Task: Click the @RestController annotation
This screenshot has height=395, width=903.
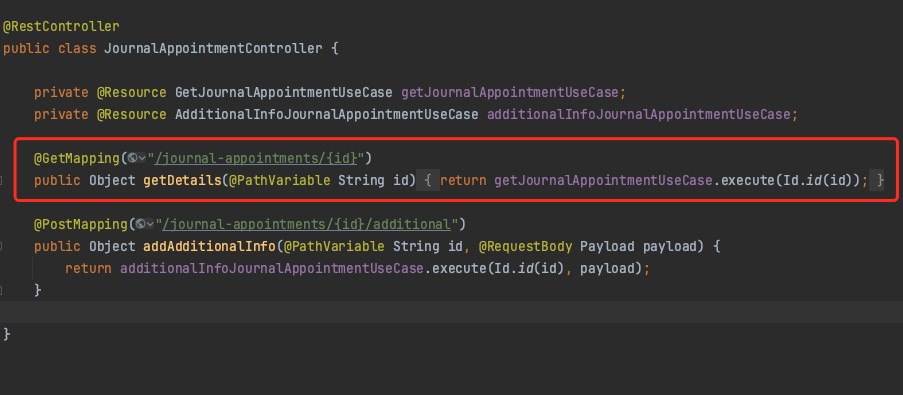Action: pyautogui.click(x=61, y=26)
